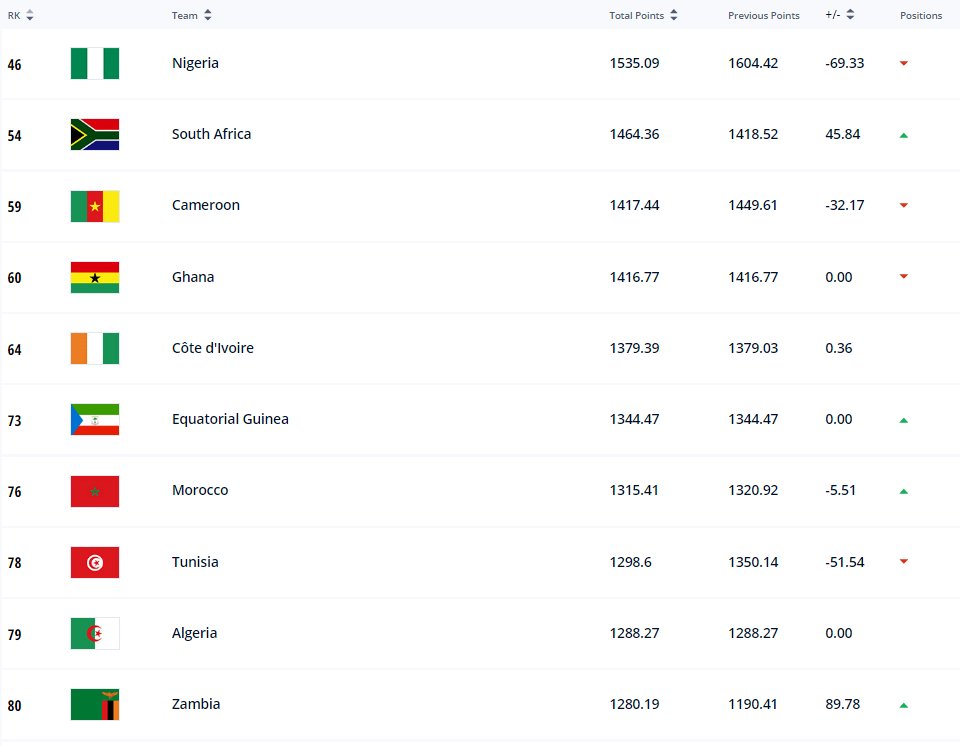Click the Equatorial Guinea flag icon
Viewport: 960px width, 746px height.
click(x=95, y=420)
